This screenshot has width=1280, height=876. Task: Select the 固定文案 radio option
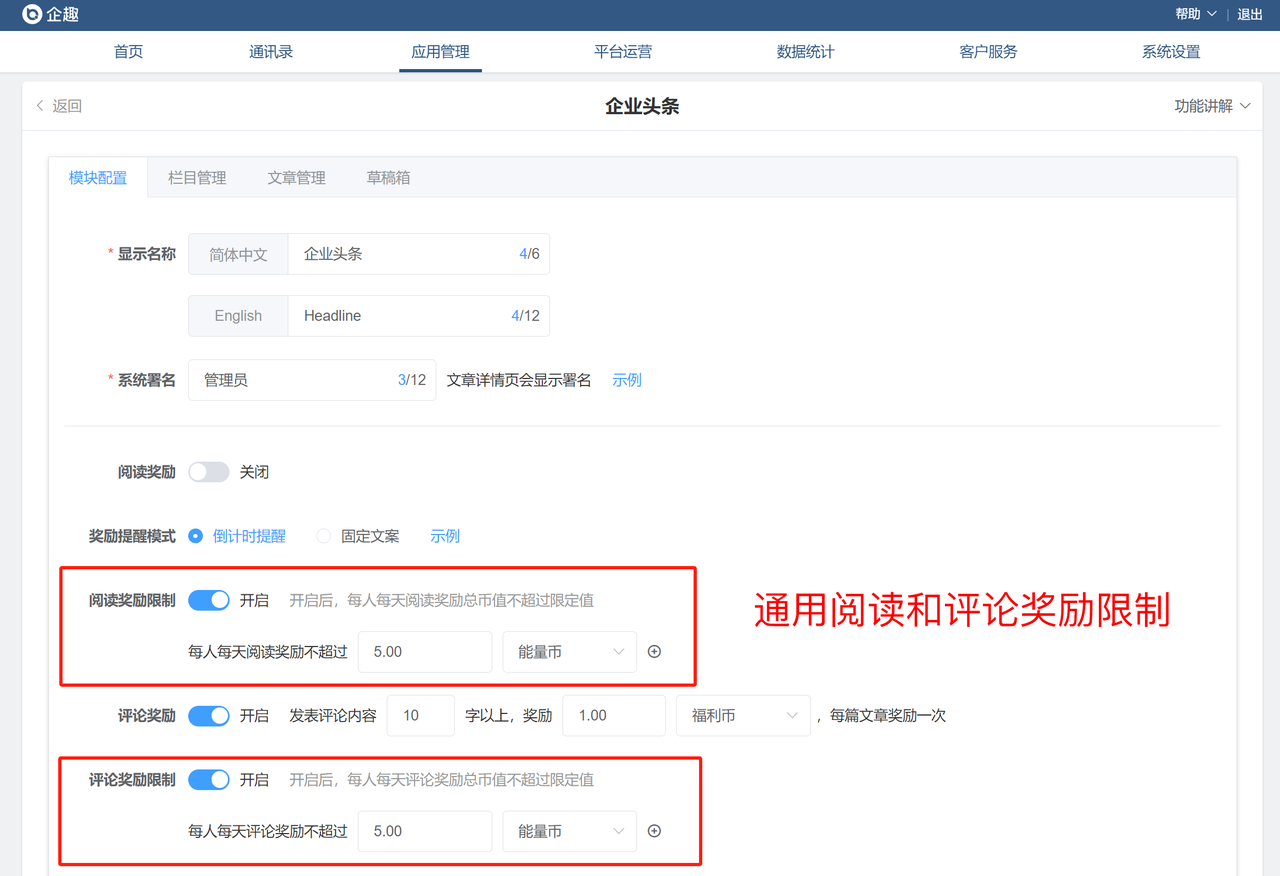324,536
